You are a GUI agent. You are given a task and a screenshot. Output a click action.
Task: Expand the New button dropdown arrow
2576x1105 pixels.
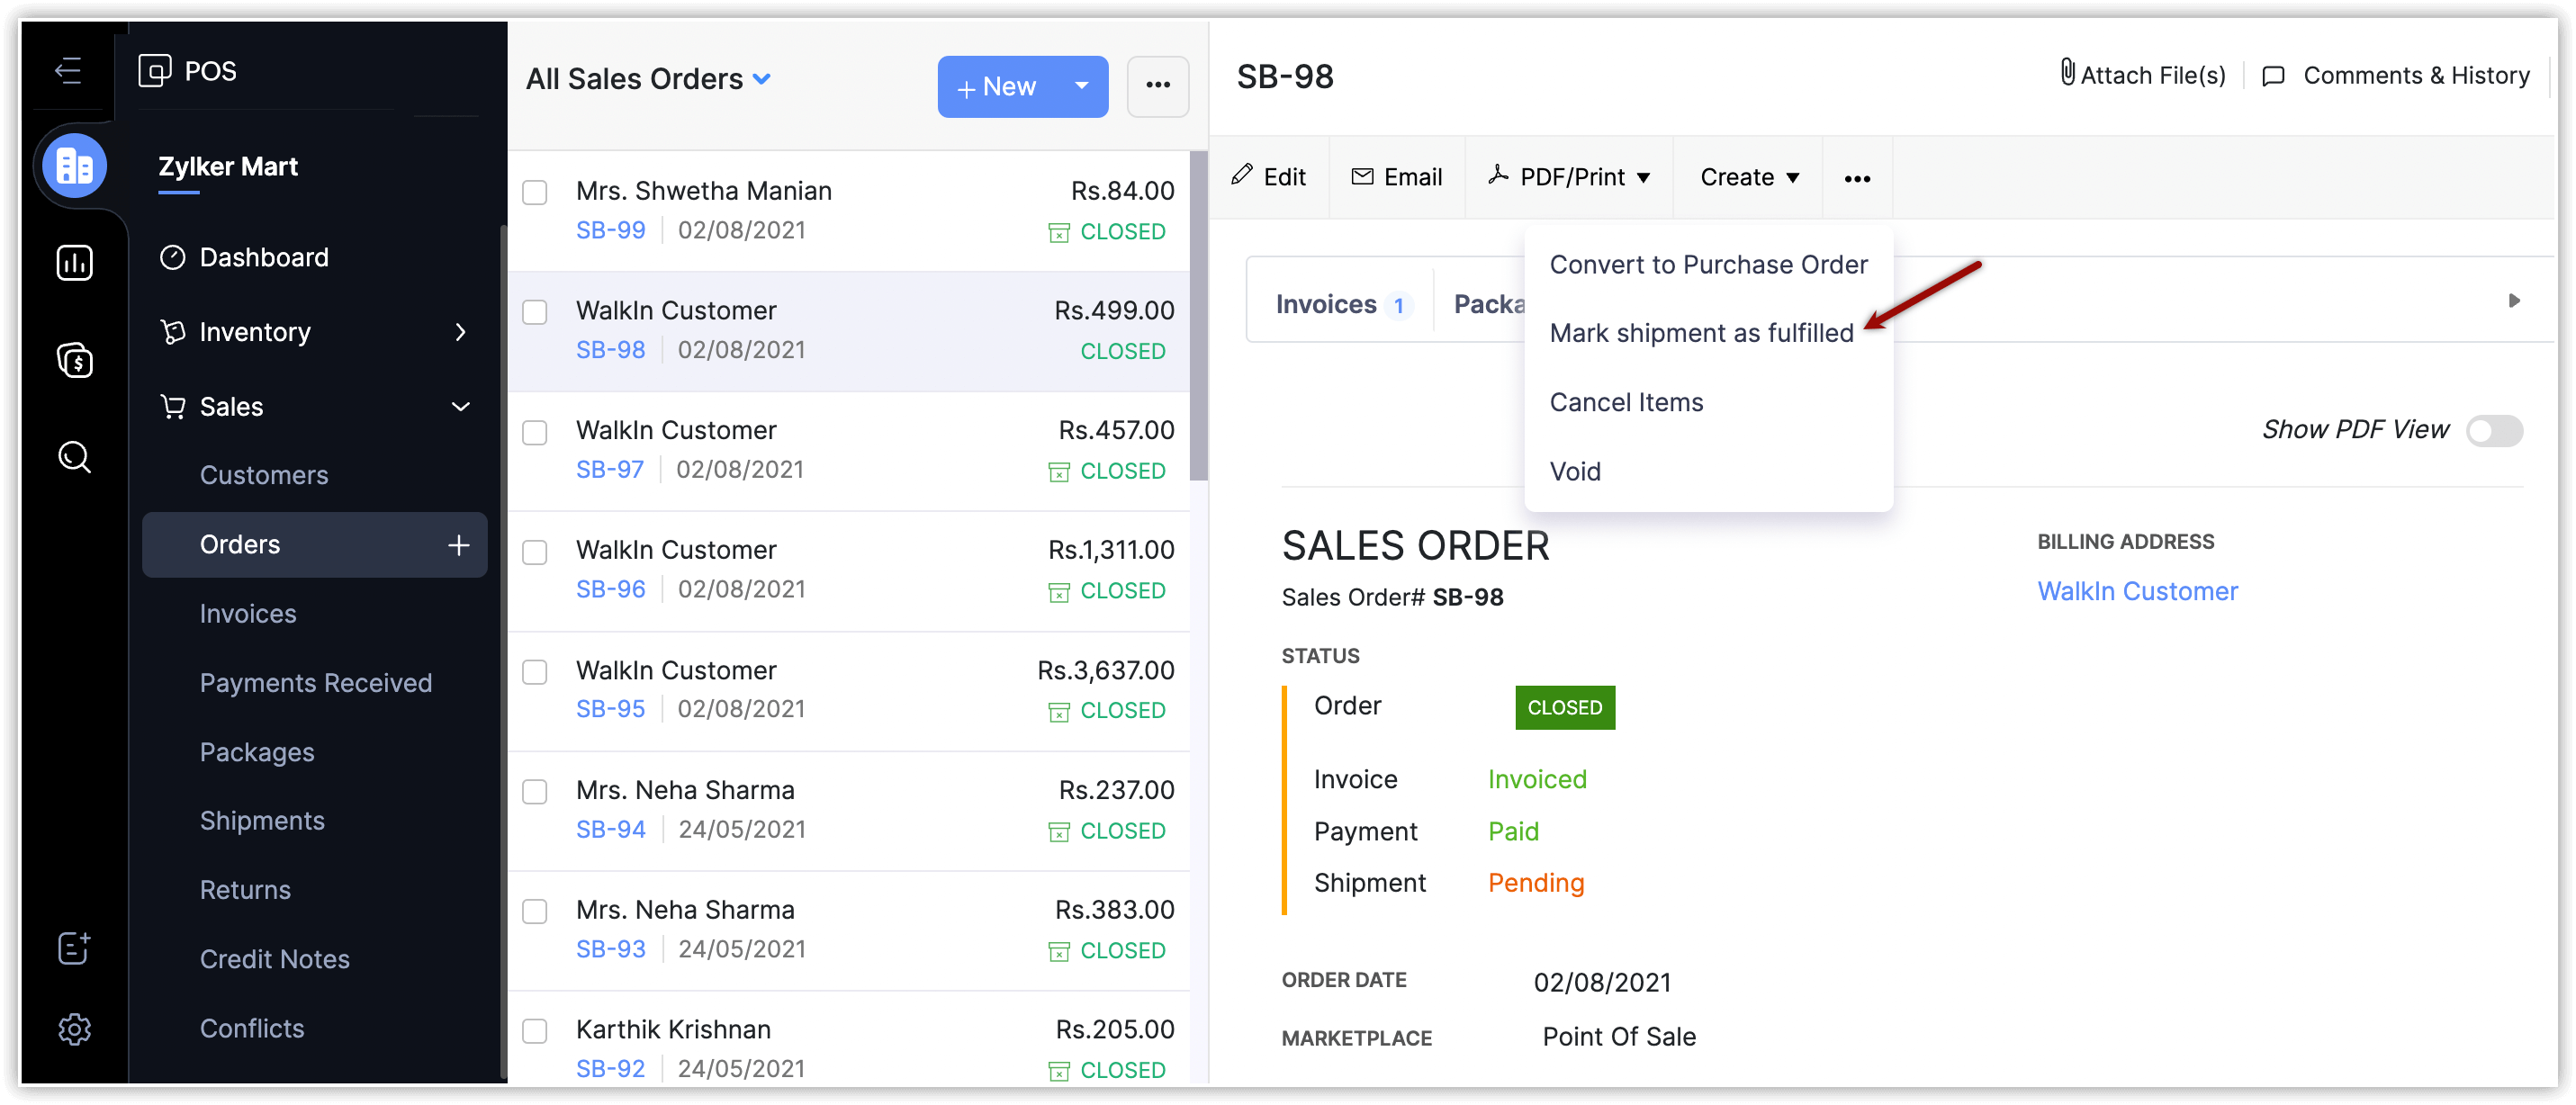(x=1081, y=86)
